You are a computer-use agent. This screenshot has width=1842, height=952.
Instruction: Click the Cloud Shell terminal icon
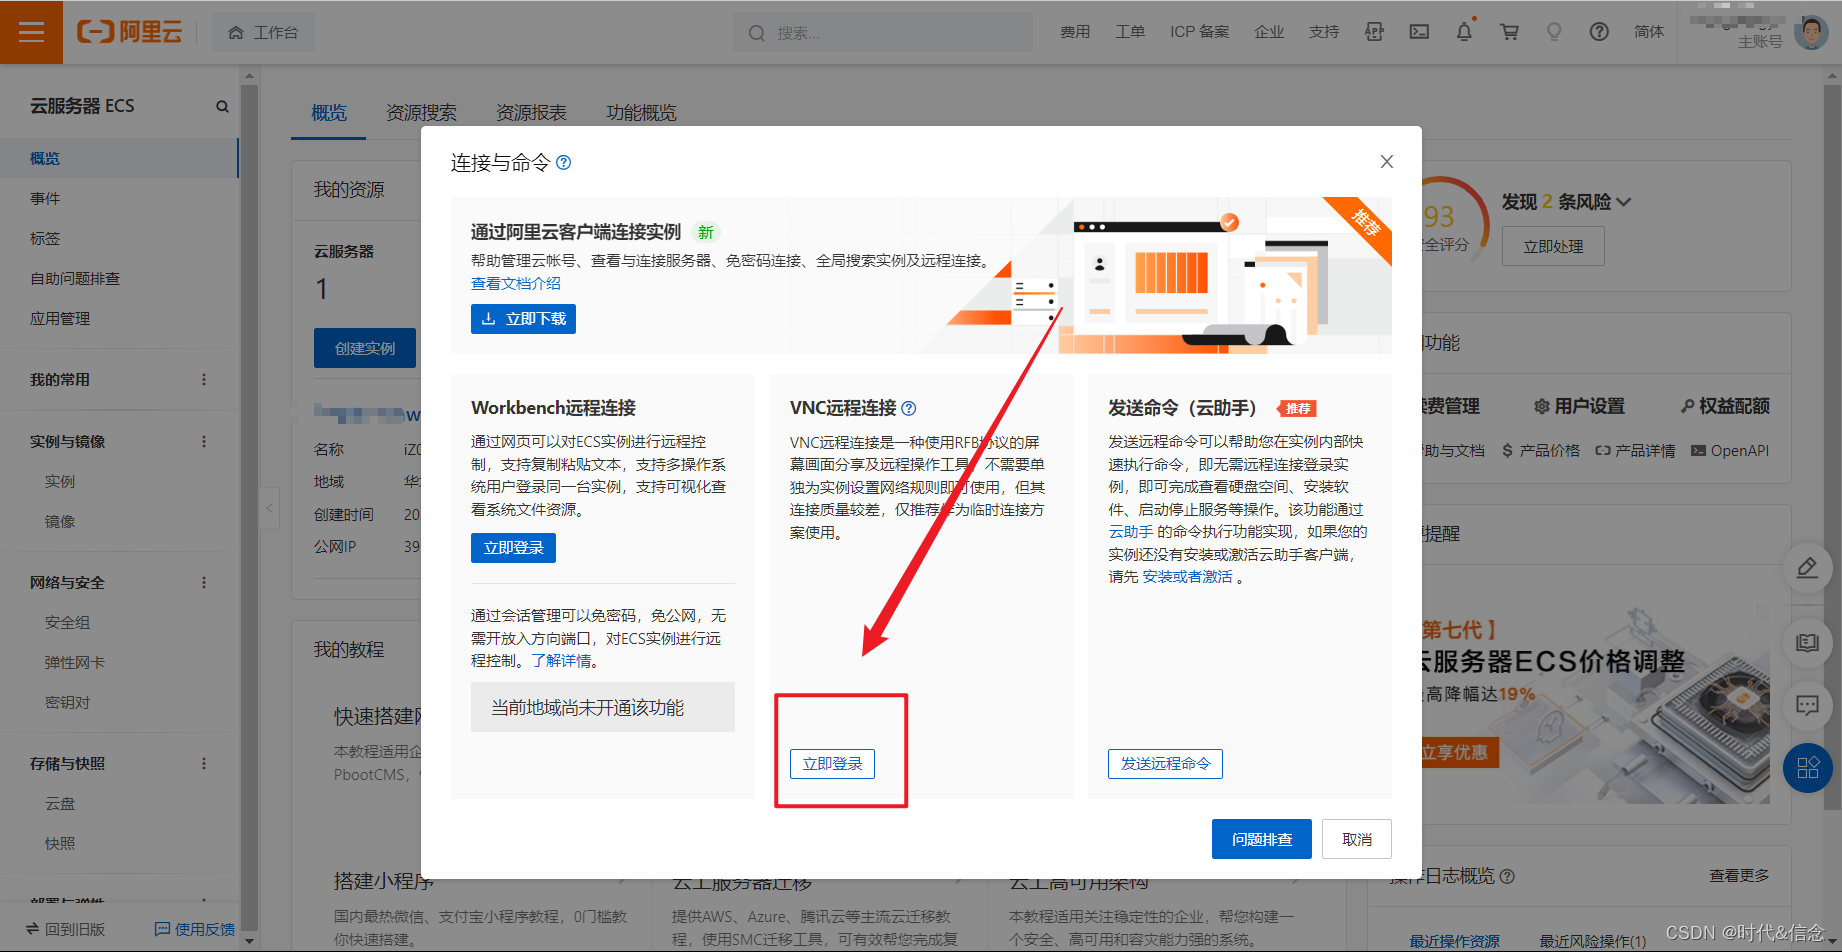click(1419, 32)
